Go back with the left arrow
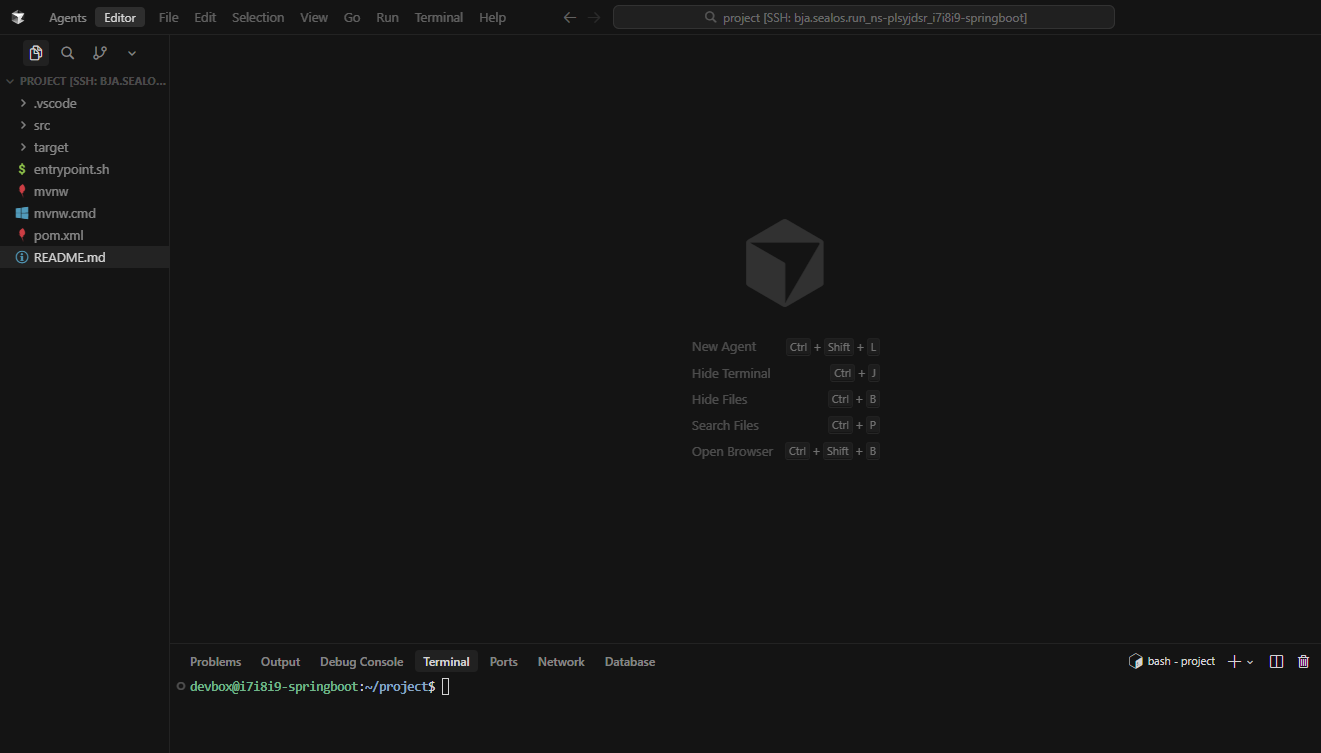 [570, 17]
